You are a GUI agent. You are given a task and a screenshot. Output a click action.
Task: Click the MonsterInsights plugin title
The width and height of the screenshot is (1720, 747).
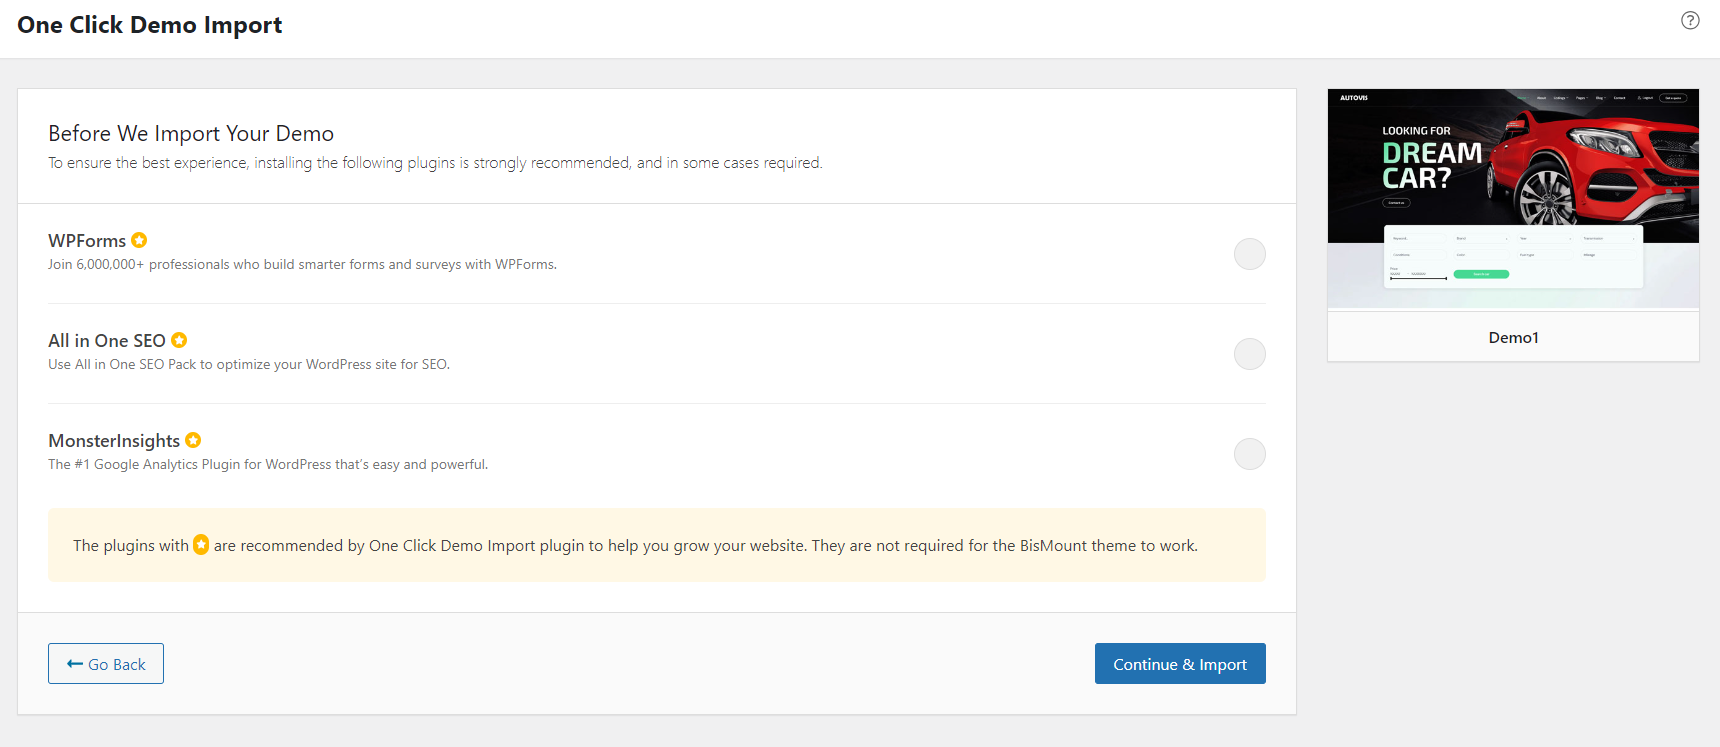pos(114,441)
